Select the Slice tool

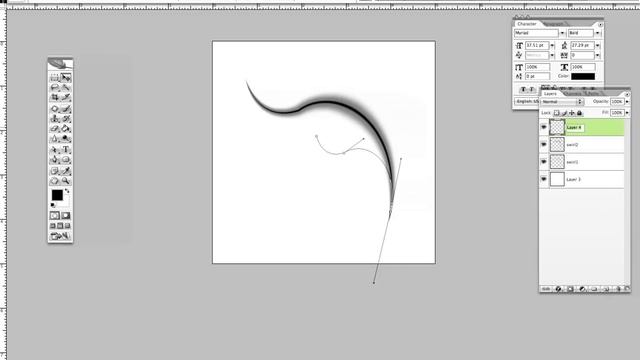[x=66, y=98]
